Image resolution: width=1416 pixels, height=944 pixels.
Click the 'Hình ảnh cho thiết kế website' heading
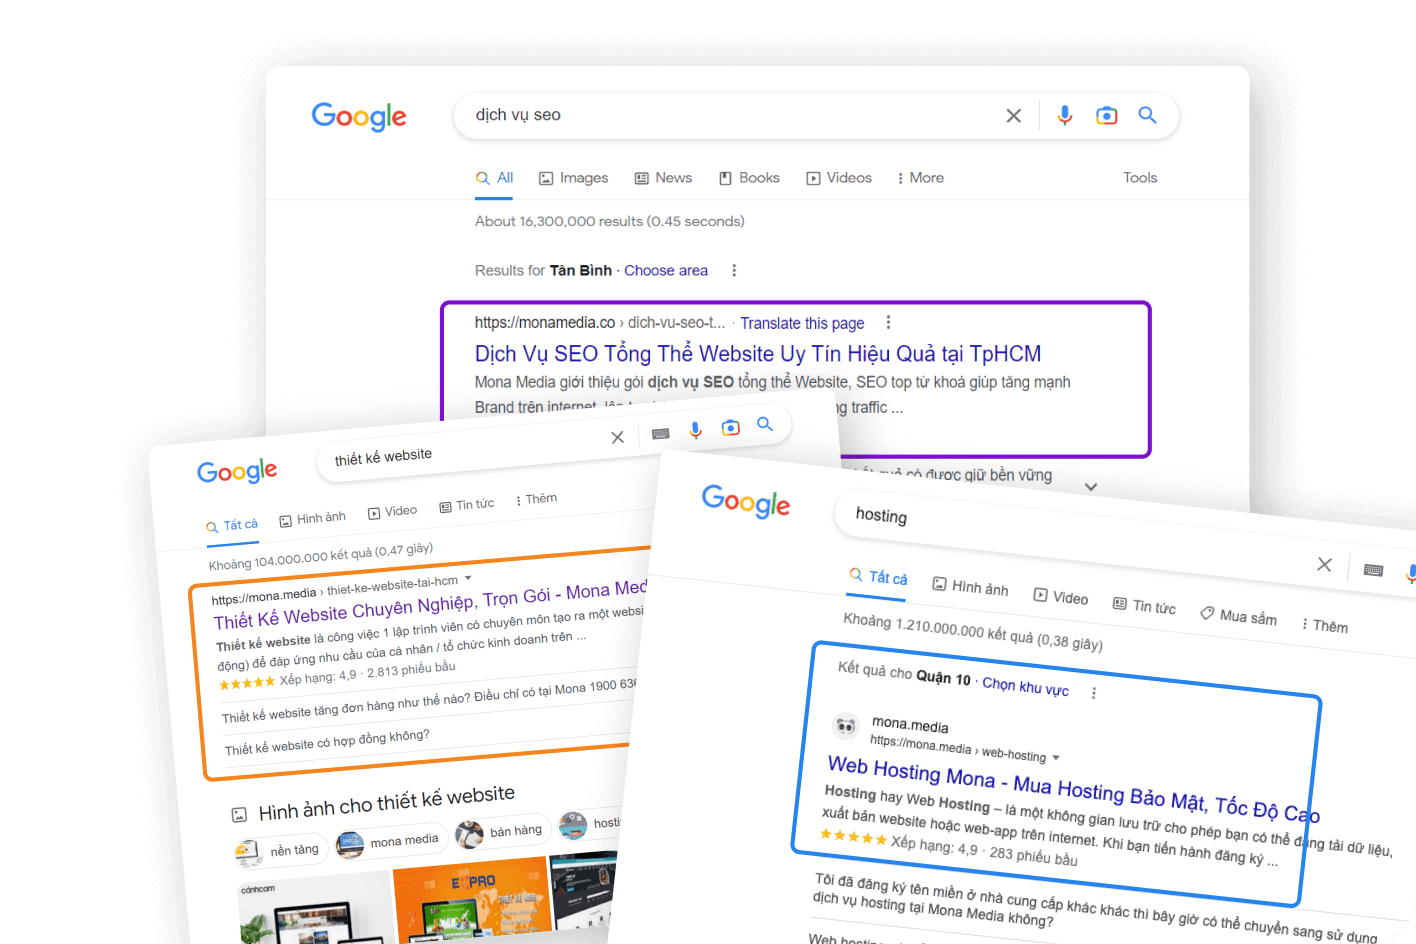coord(387,801)
